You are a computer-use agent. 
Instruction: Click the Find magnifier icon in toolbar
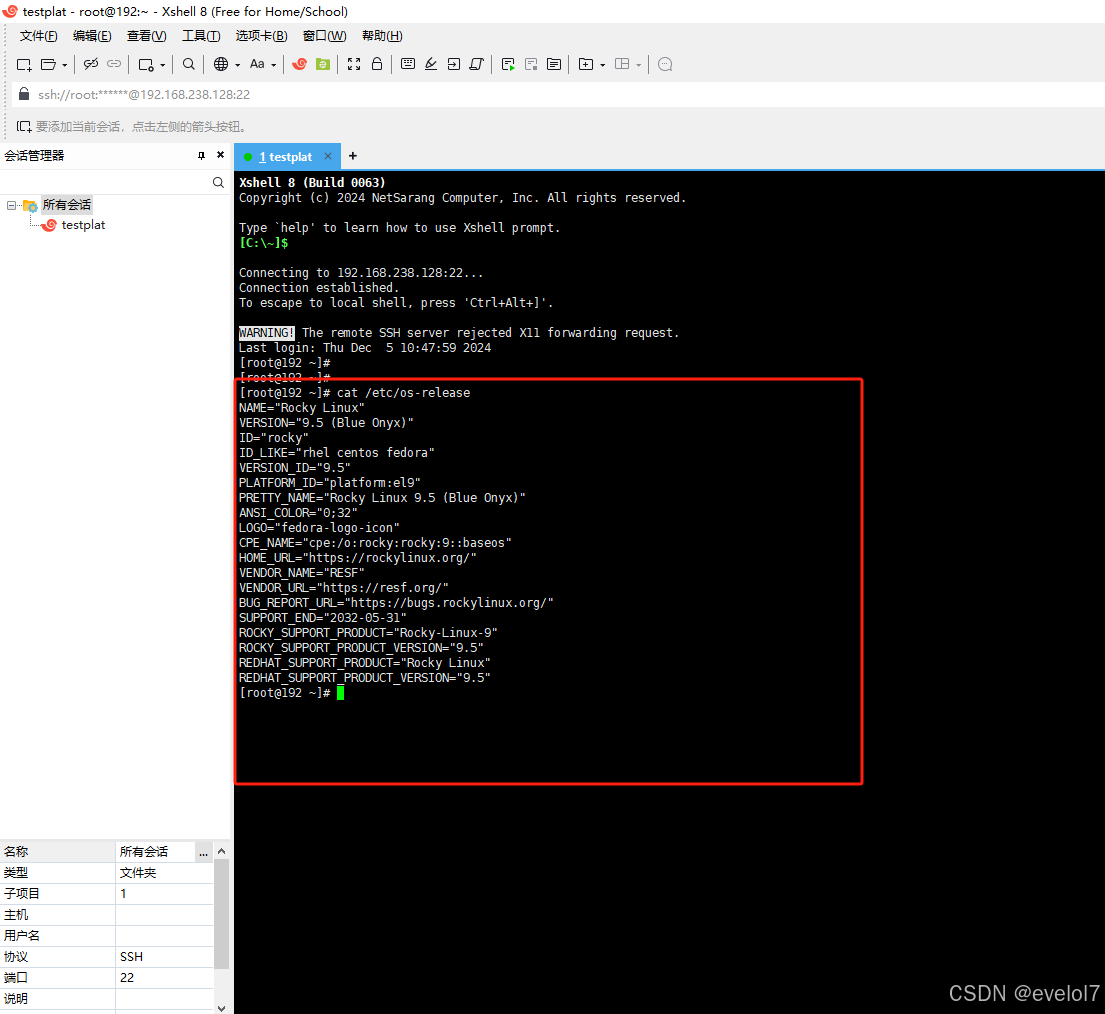189,64
